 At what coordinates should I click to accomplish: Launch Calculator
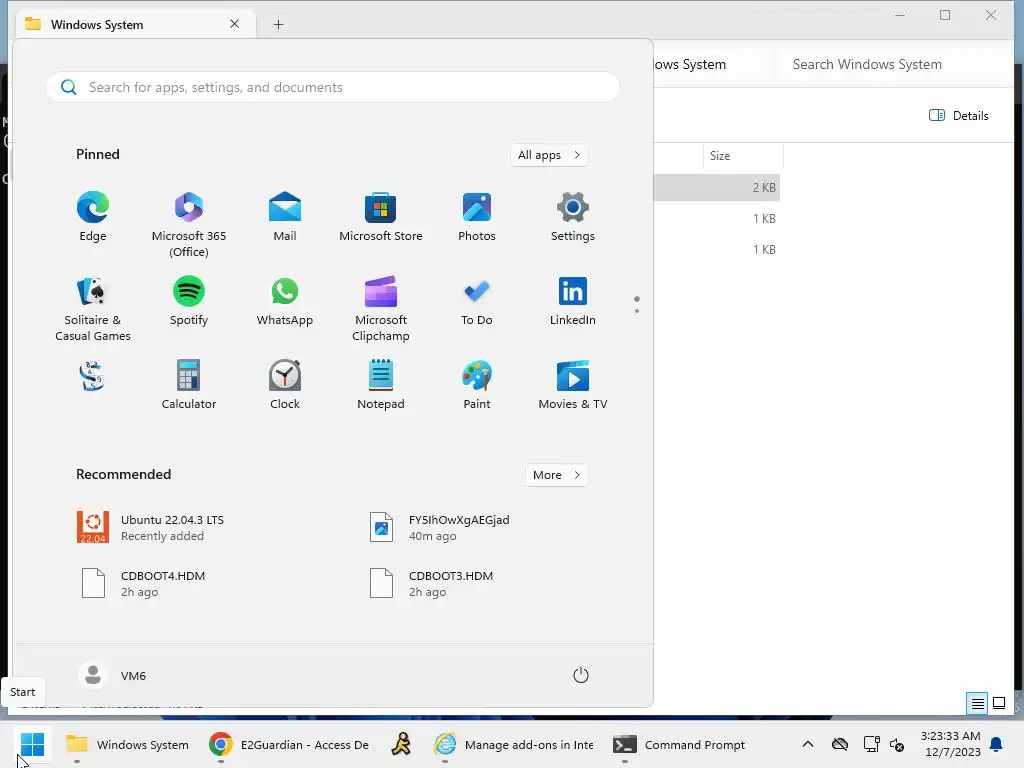pyautogui.click(x=189, y=385)
